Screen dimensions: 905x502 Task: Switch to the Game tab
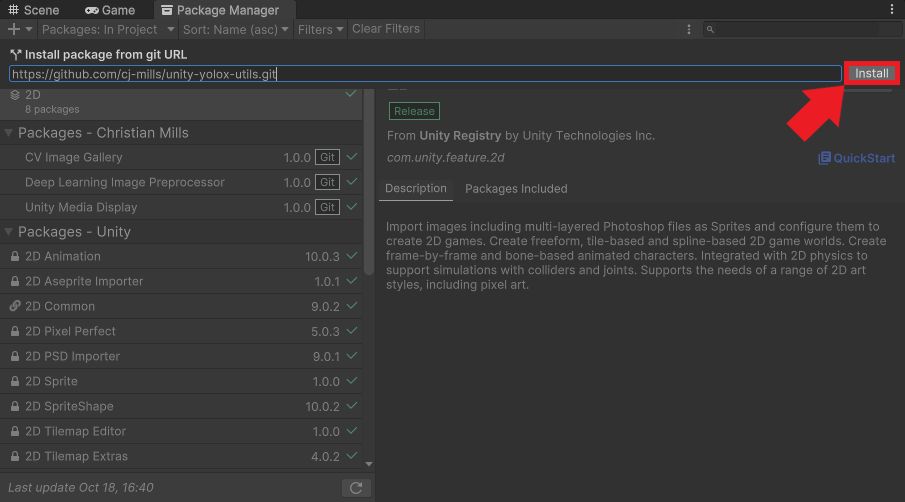110,10
